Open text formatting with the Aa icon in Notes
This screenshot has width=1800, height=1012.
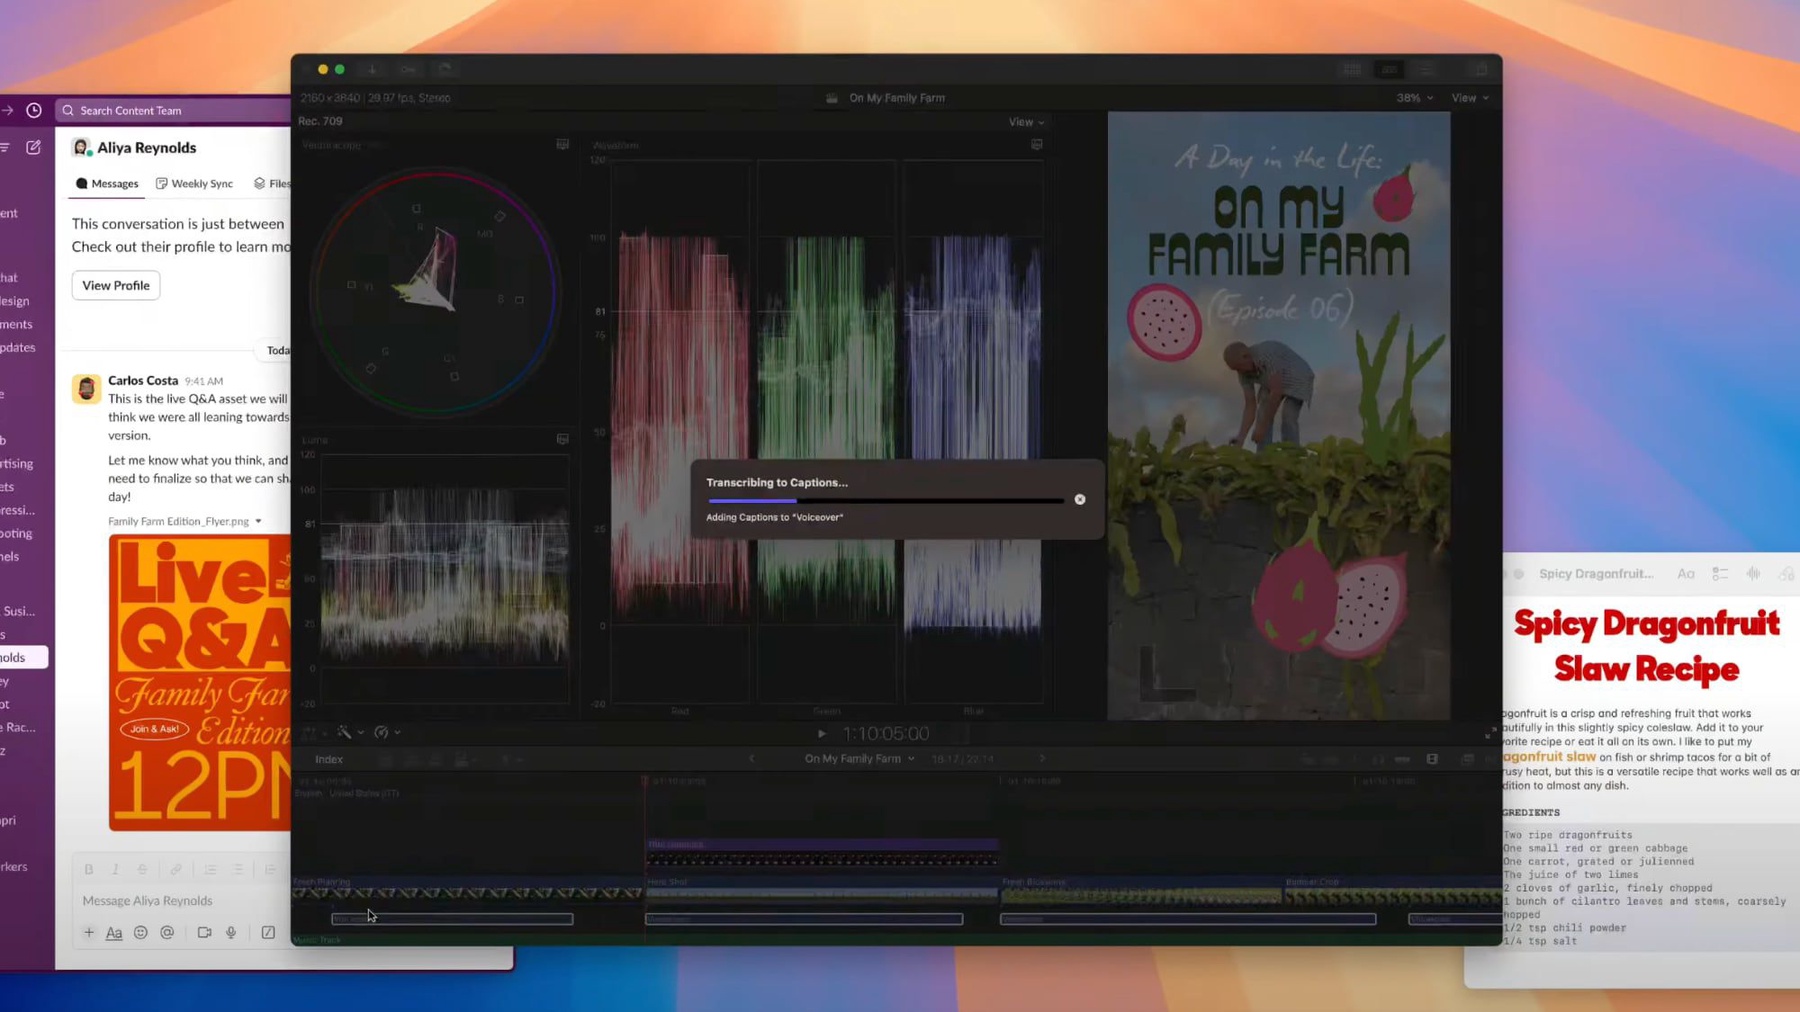[1686, 573]
